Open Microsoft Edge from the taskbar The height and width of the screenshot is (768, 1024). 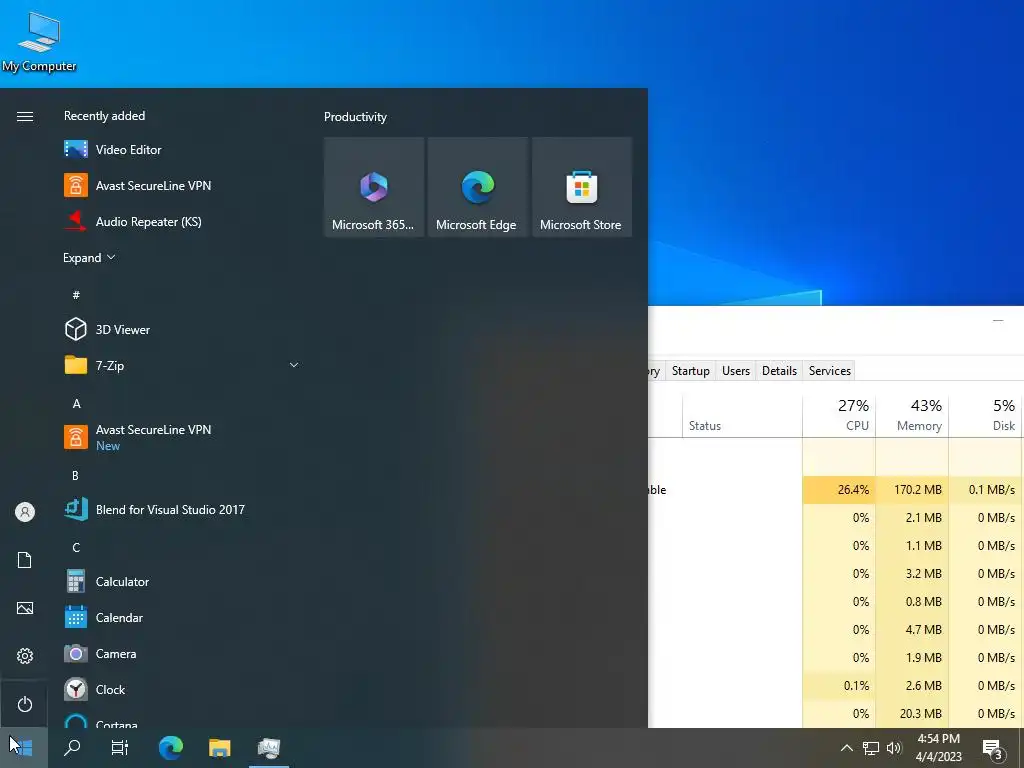tap(170, 747)
